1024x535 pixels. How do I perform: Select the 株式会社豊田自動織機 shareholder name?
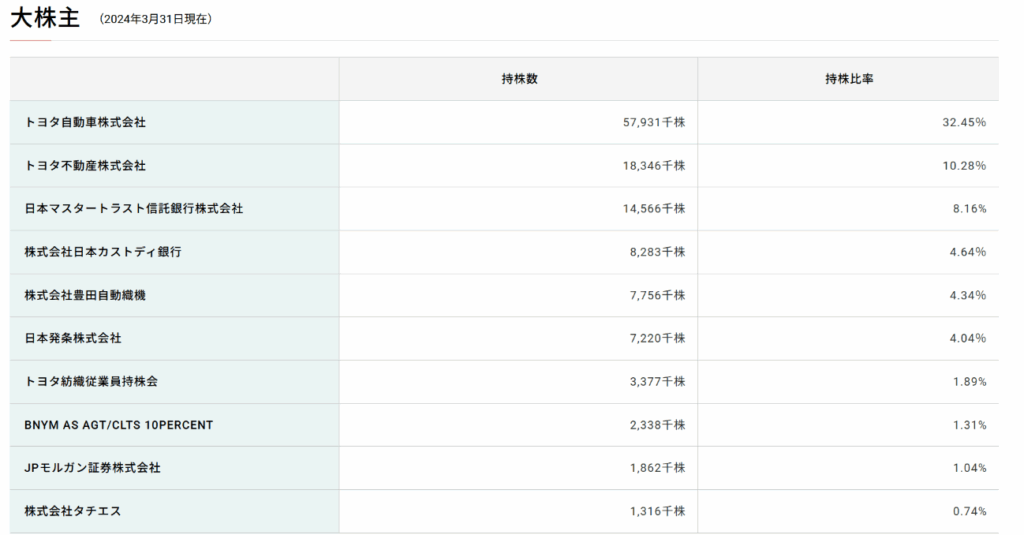(85, 295)
